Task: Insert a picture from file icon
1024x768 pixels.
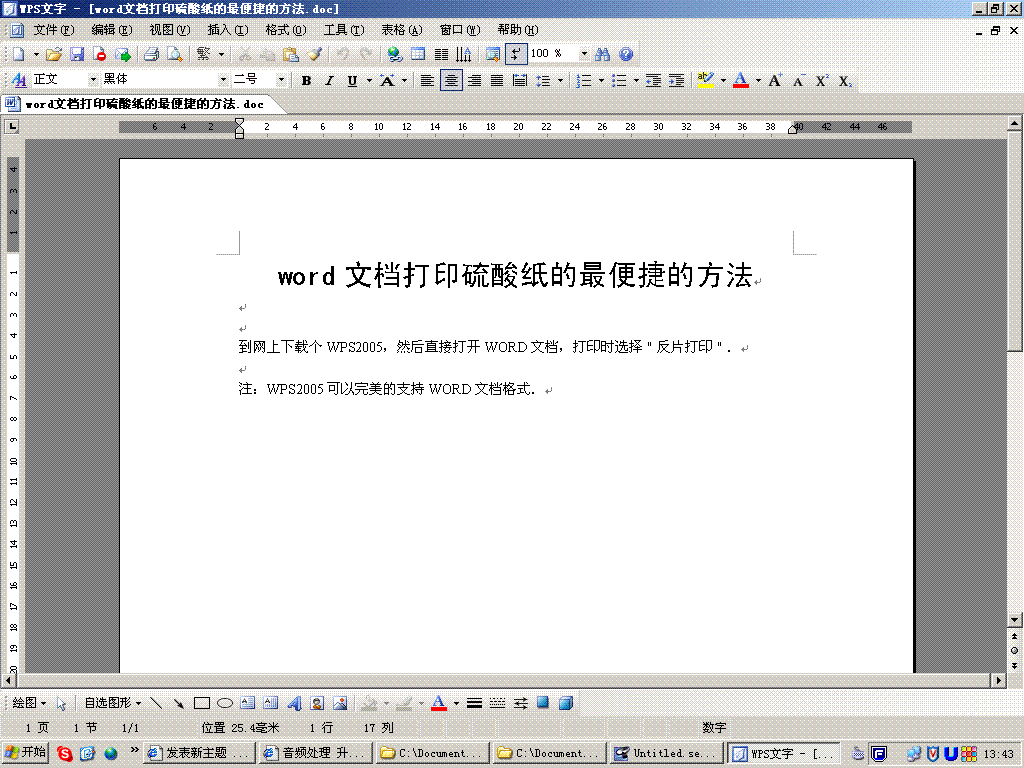Action: (x=340, y=703)
